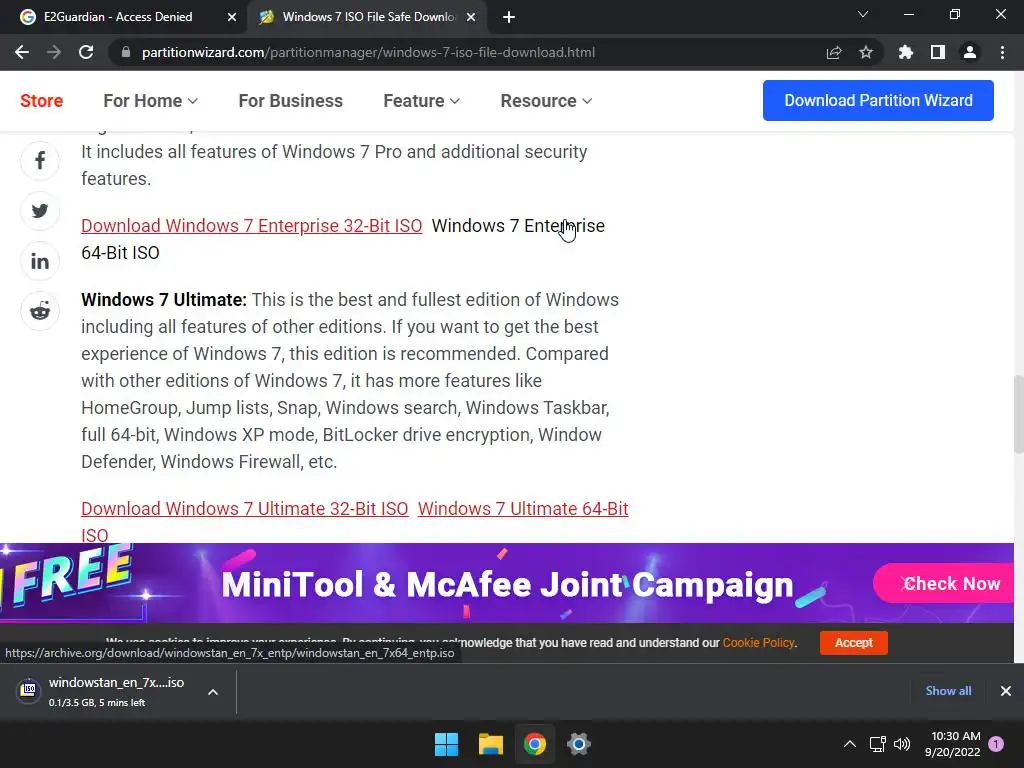Expand the Resource menu
Screen dimensions: 1024x768
pyautogui.click(x=546, y=101)
